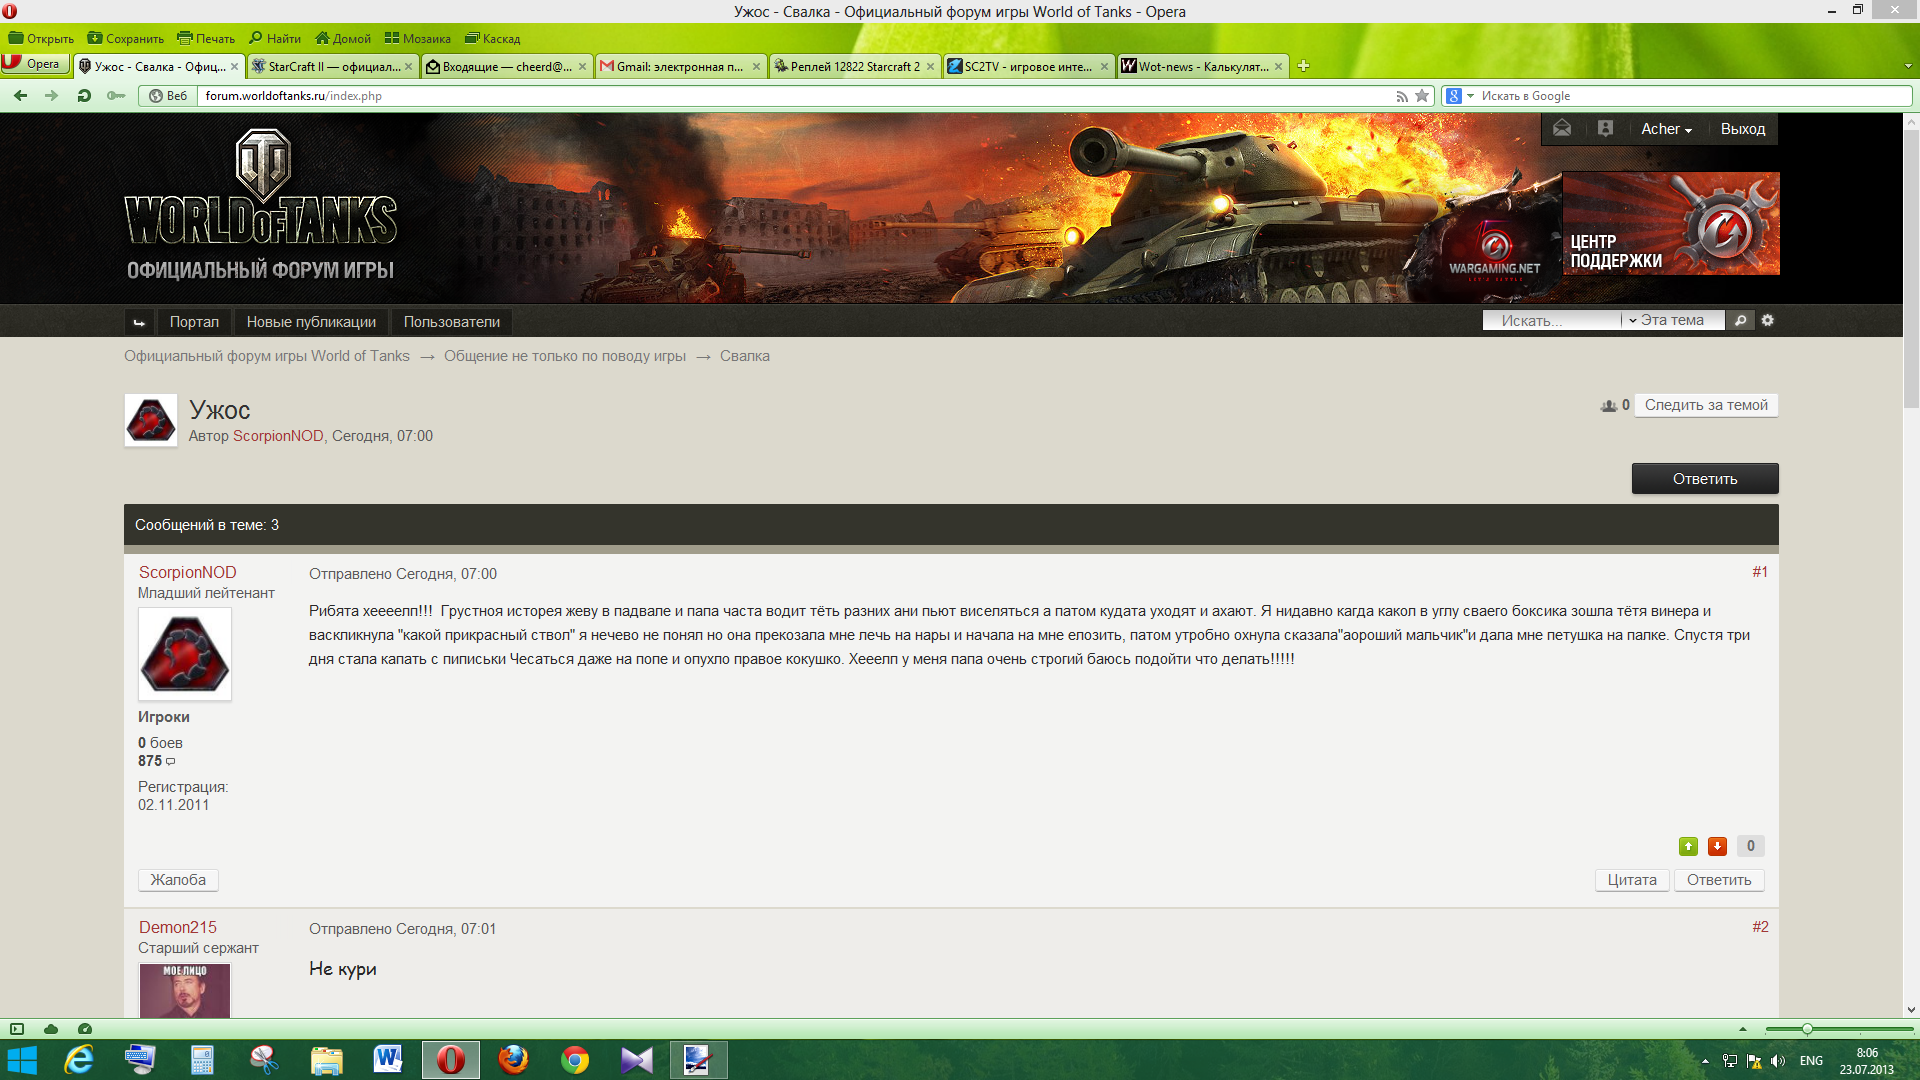Click the Домой toolbar button
Image resolution: width=1920 pixels, height=1080 pixels.
point(343,39)
